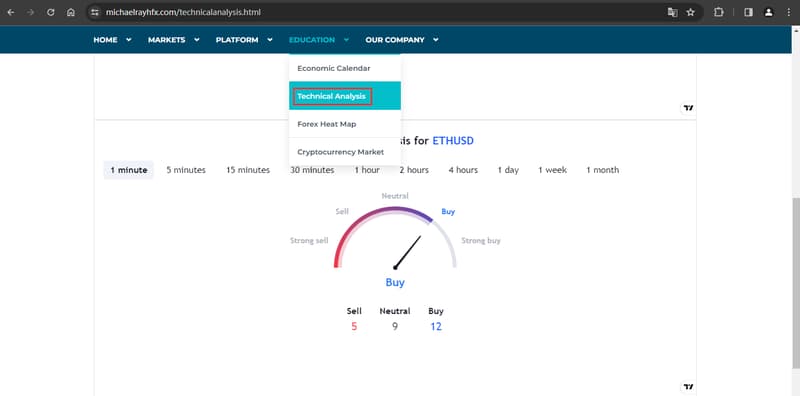
Task: Click the gauge needle dial
Action: pyautogui.click(x=408, y=252)
